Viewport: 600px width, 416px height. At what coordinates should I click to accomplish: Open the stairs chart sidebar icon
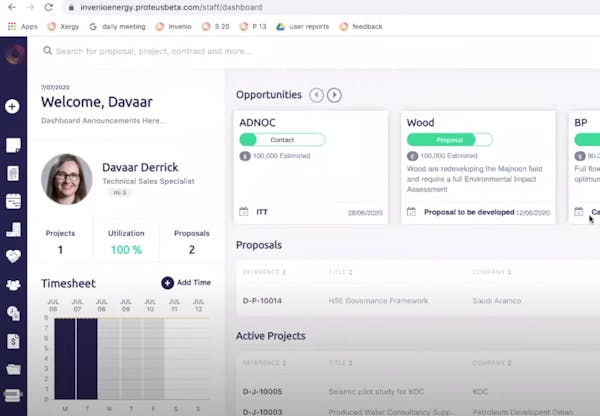tap(13, 230)
